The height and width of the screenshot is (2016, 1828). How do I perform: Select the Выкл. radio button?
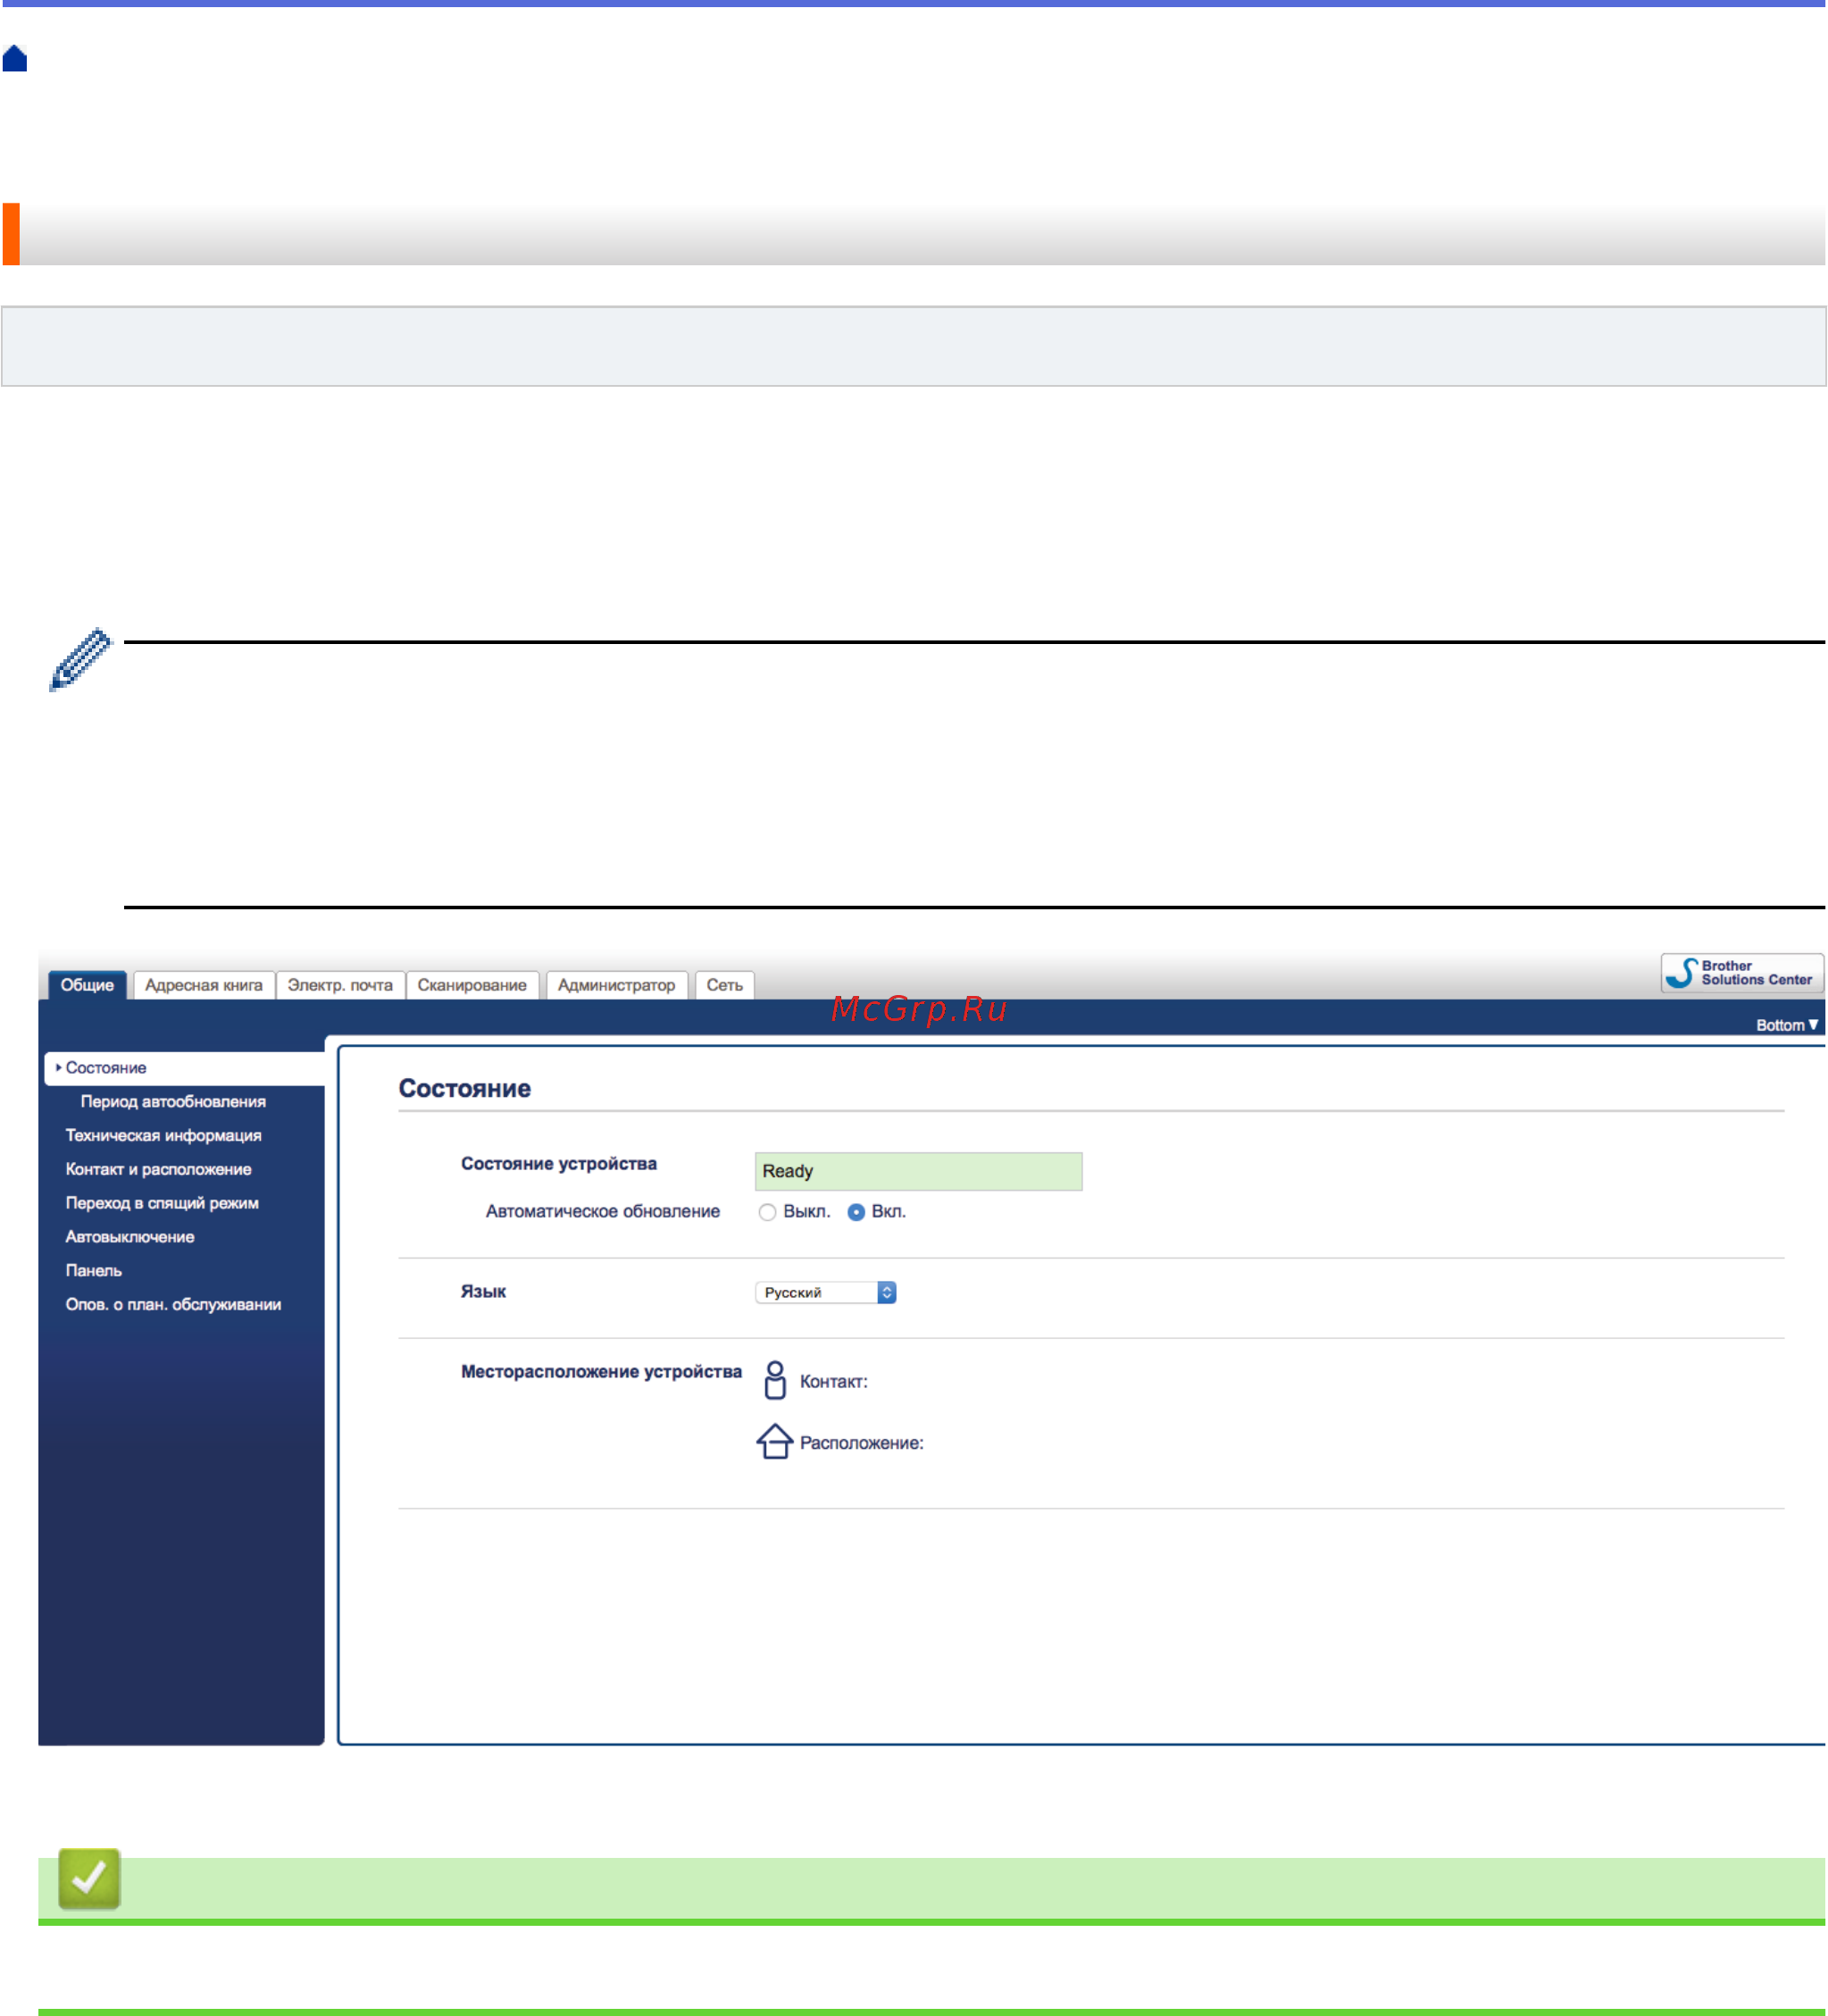[767, 1212]
